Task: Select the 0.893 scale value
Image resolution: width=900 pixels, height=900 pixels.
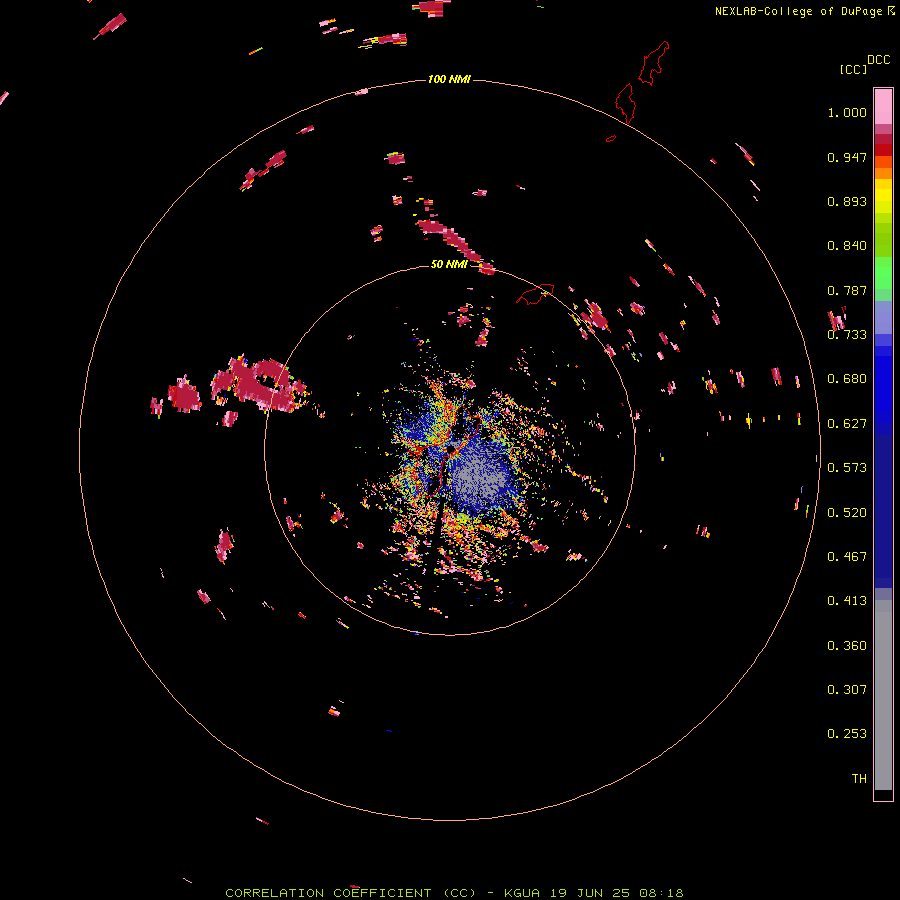Action: click(x=847, y=201)
